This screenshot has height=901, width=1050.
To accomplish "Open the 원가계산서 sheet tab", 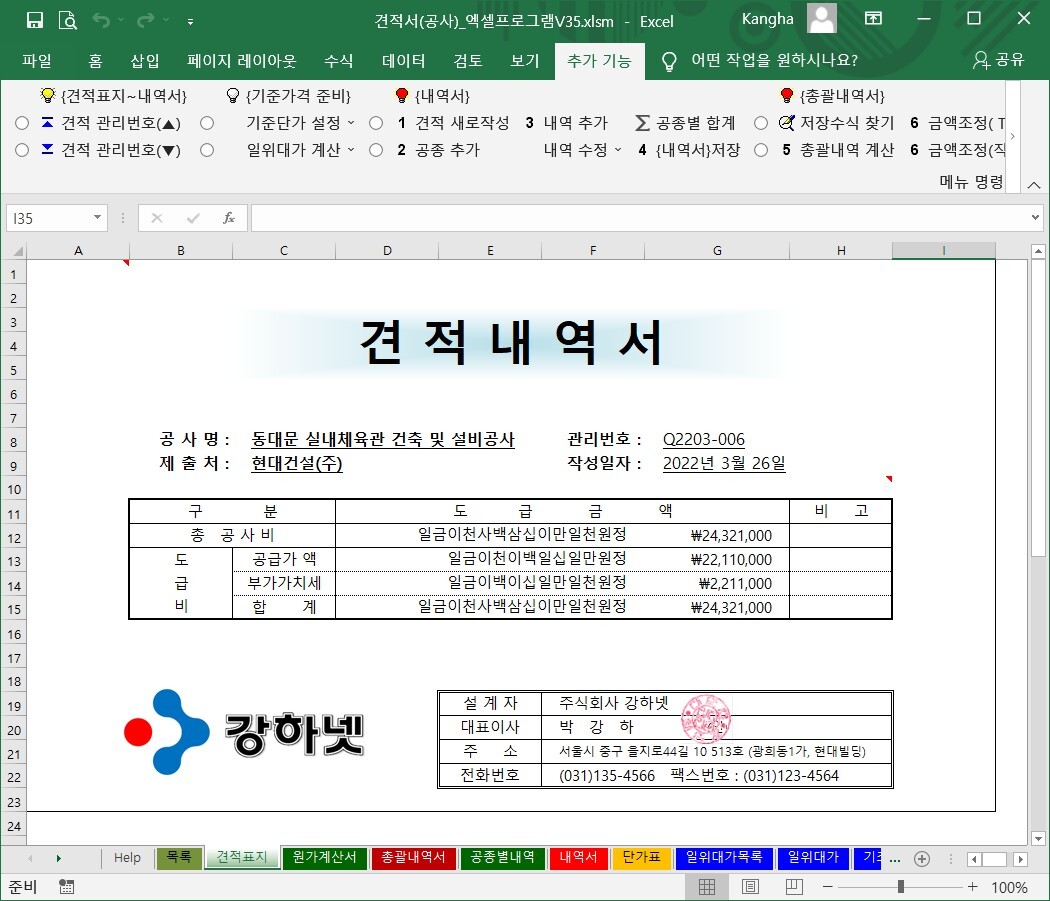I will (x=324, y=857).
